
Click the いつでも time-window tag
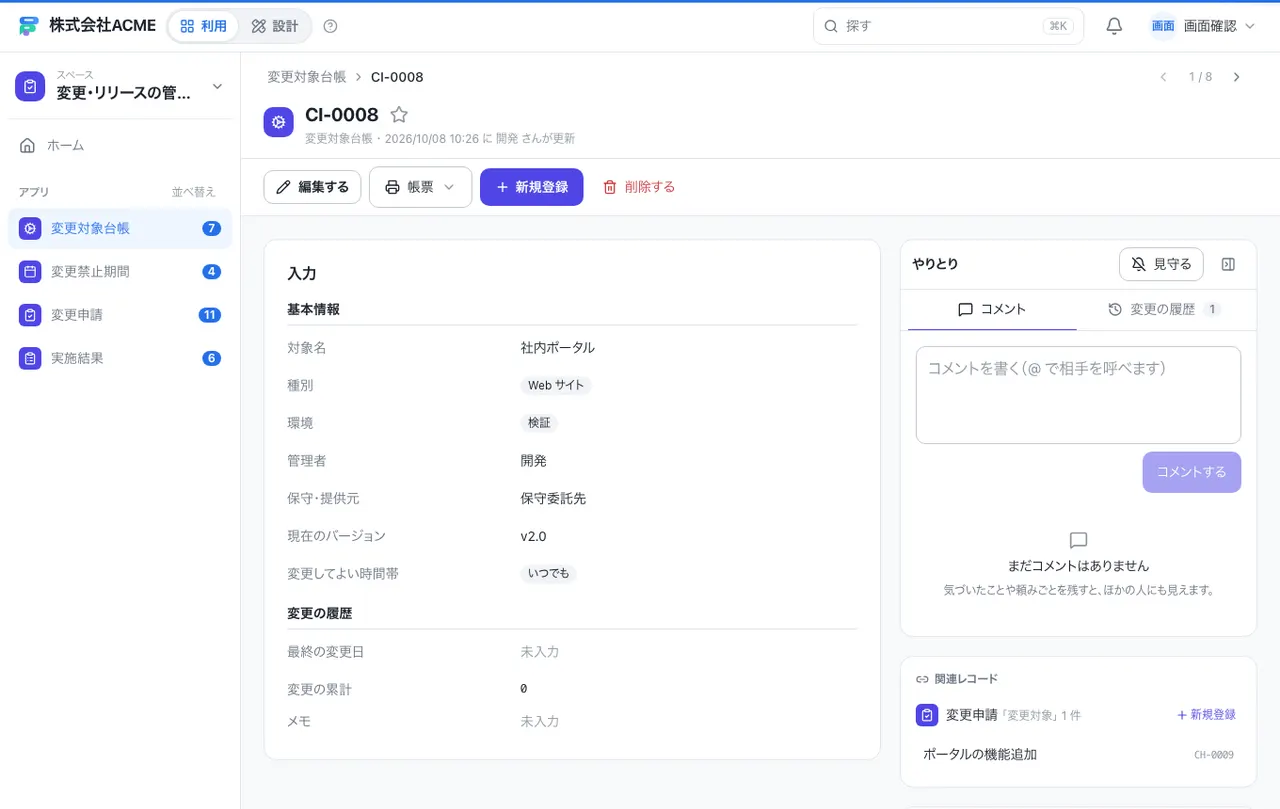[548, 573]
